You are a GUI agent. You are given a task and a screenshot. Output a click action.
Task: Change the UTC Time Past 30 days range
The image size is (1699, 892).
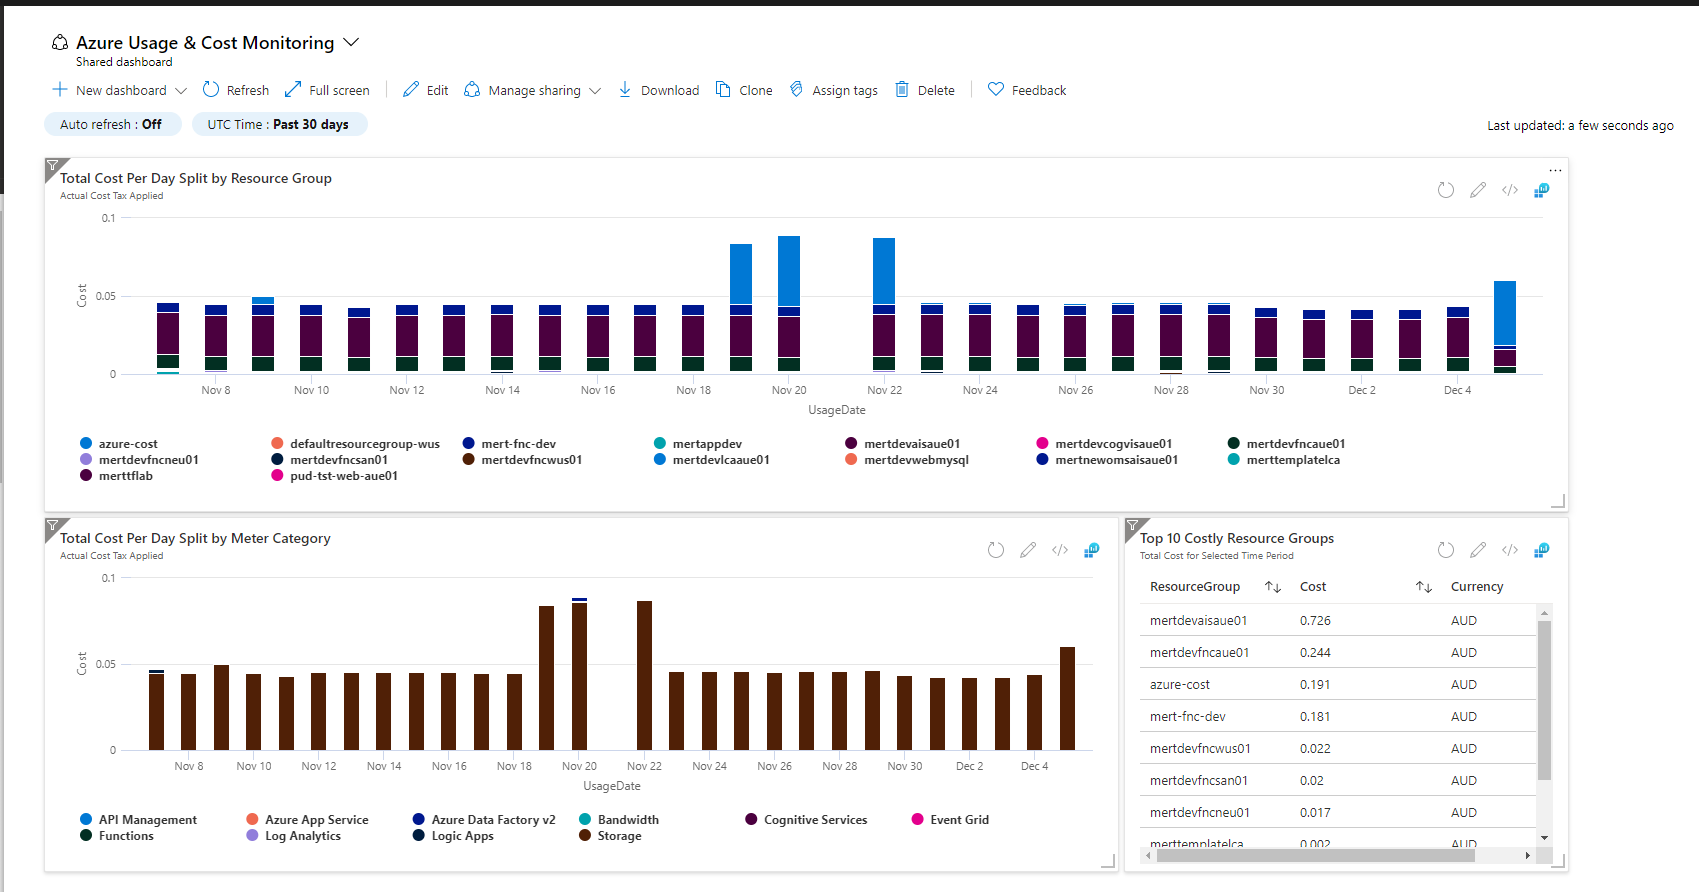pyautogui.click(x=279, y=124)
